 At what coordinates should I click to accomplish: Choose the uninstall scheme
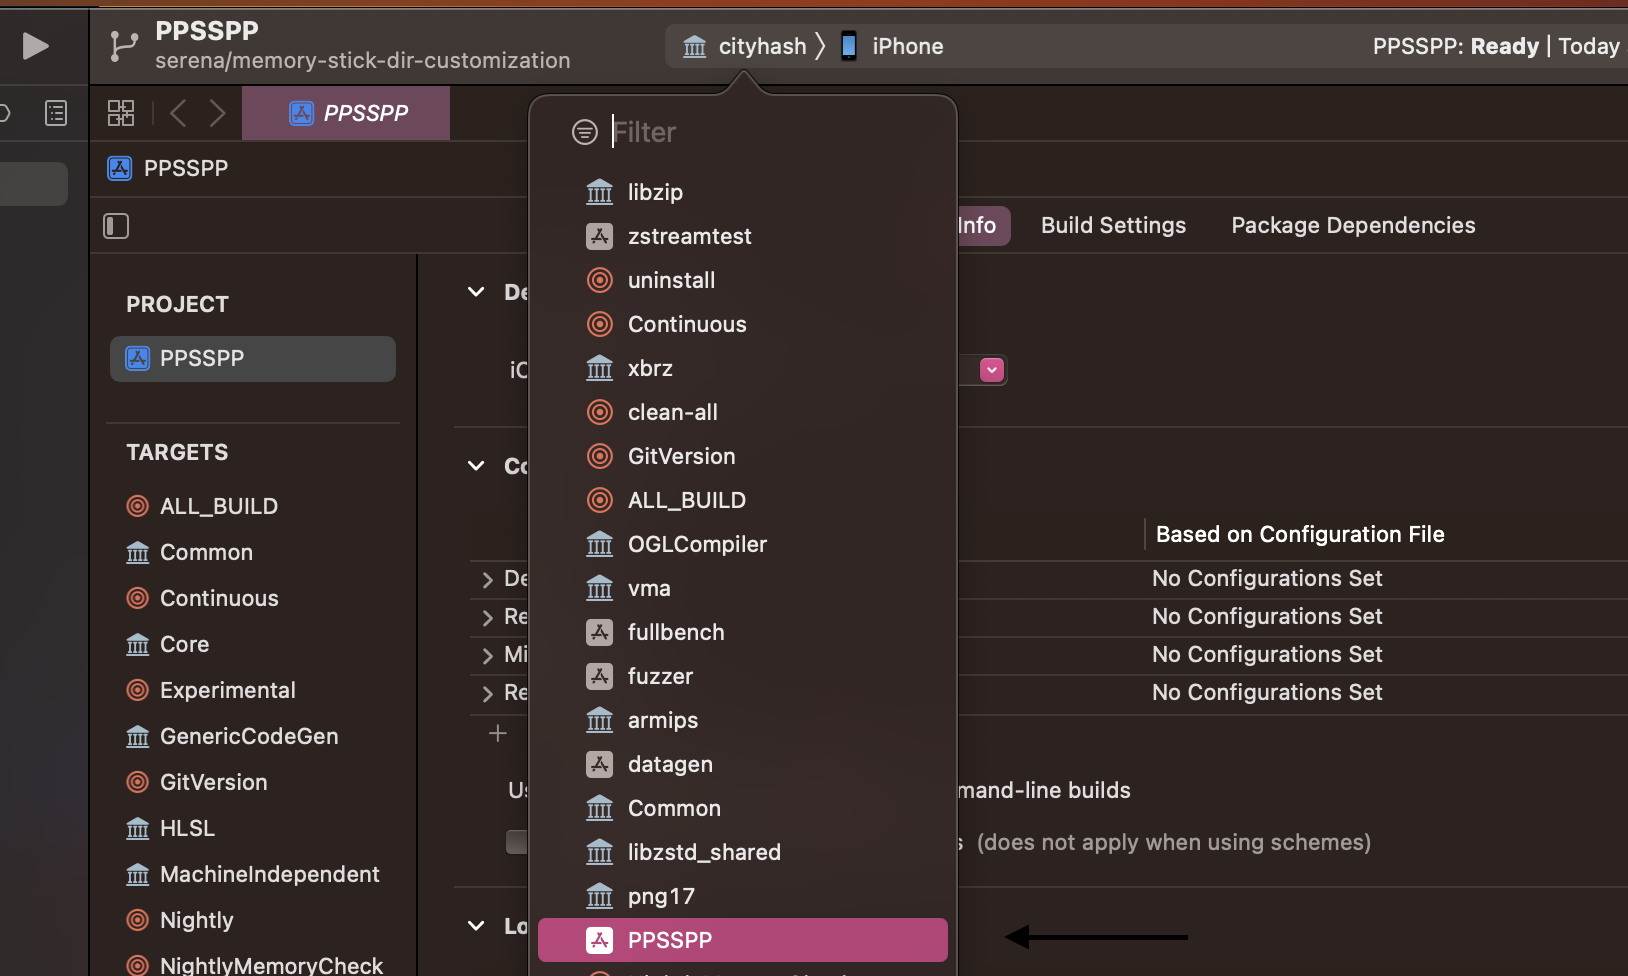point(742,280)
